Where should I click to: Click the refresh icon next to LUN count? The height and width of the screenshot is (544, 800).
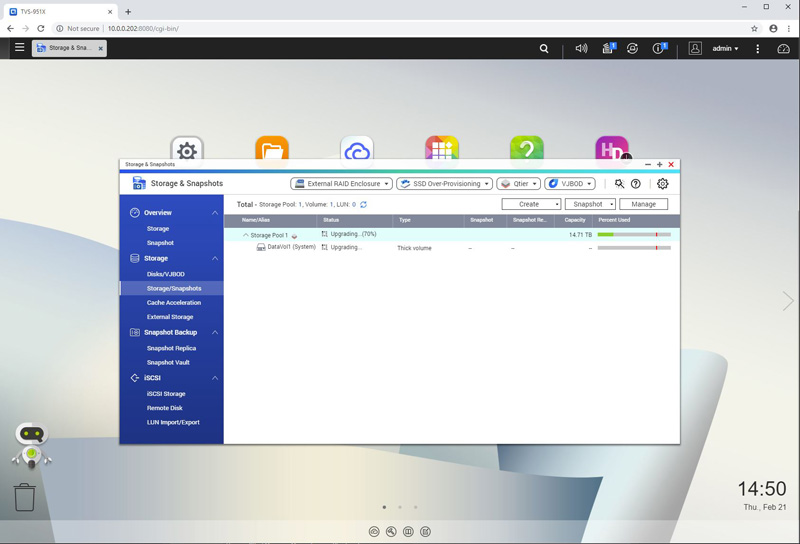[x=363, y=205]
